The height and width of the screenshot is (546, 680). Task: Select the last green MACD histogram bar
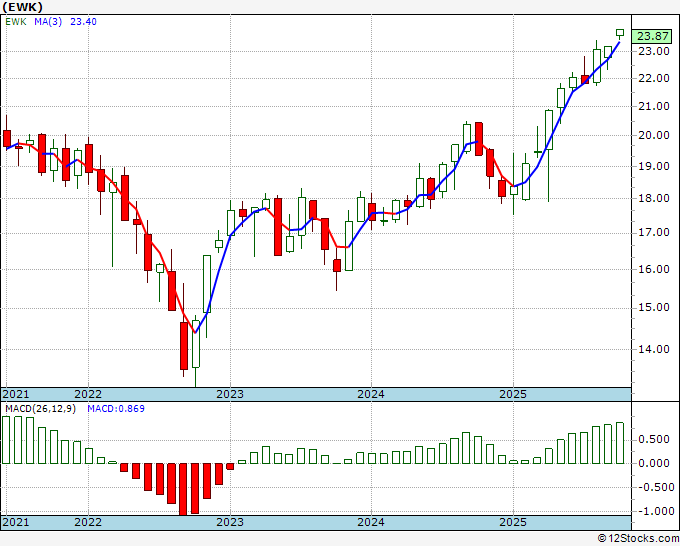(x=620, y=443)
